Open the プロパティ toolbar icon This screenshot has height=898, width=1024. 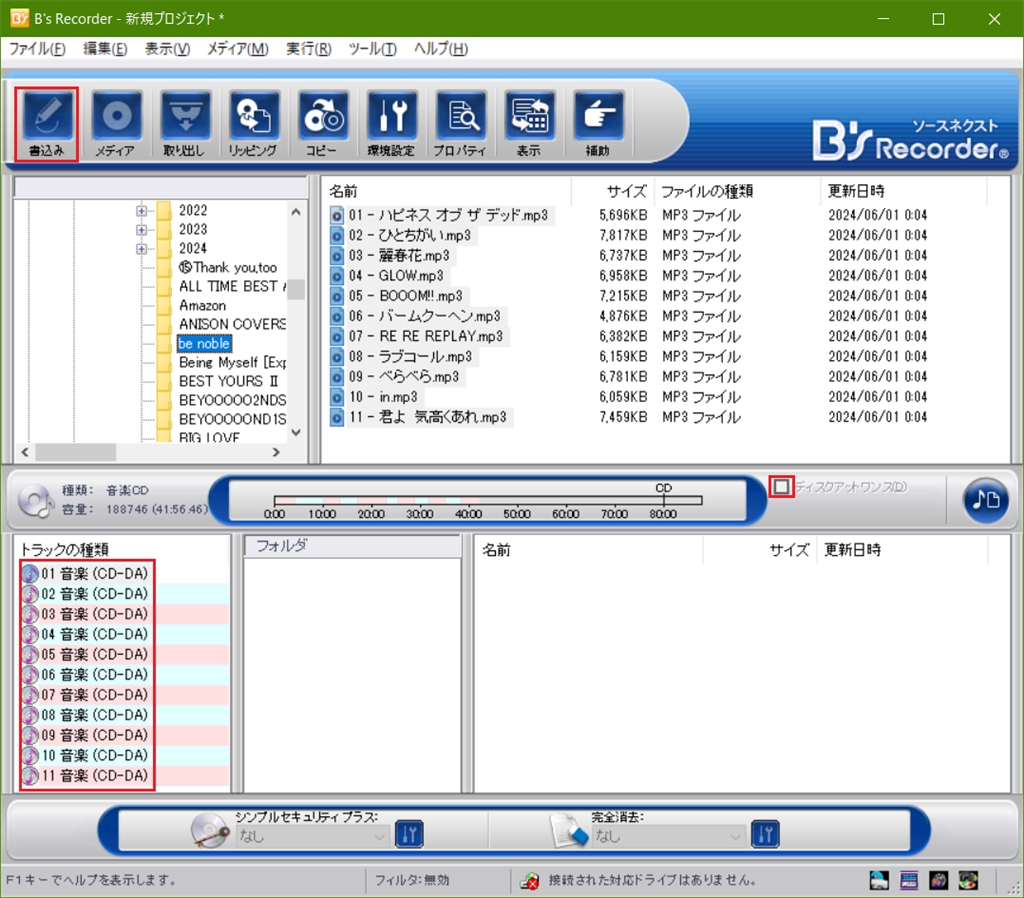pos(460,123)
